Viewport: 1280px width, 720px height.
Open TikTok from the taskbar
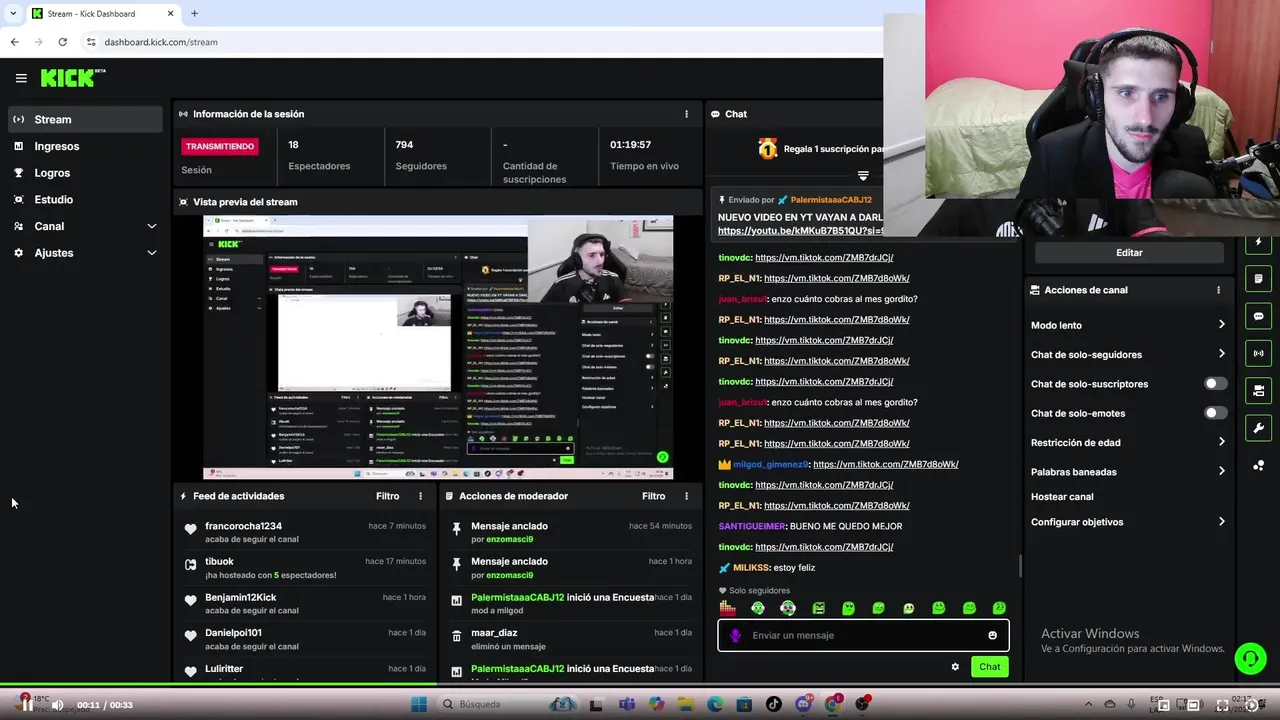(773, 704)
